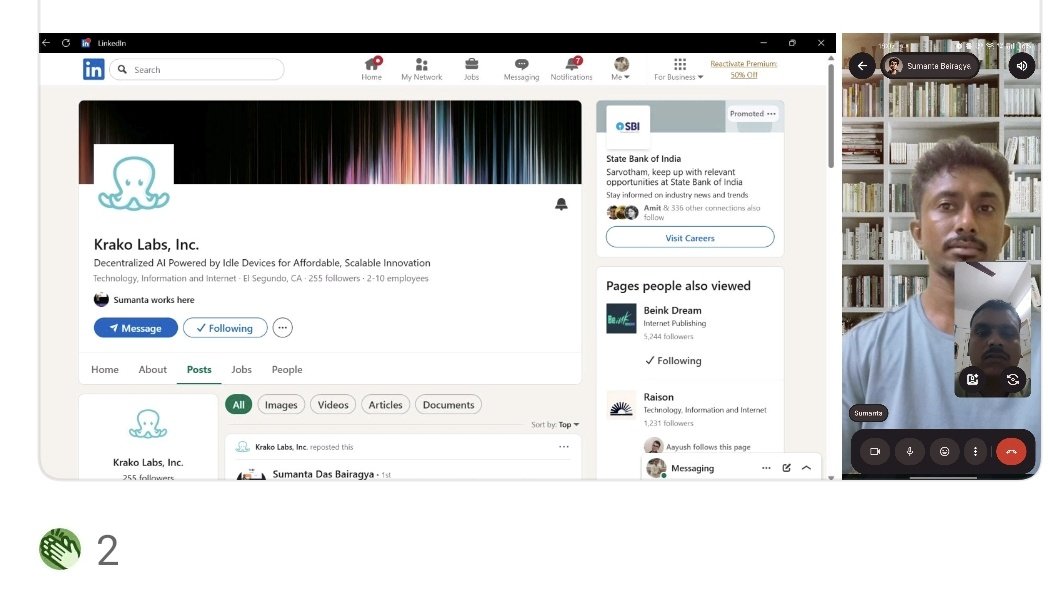Image resolution: width=1048 pixels, height=593 pixels.
Task: Click the effects icon on self view
Action: click(972, 380)
